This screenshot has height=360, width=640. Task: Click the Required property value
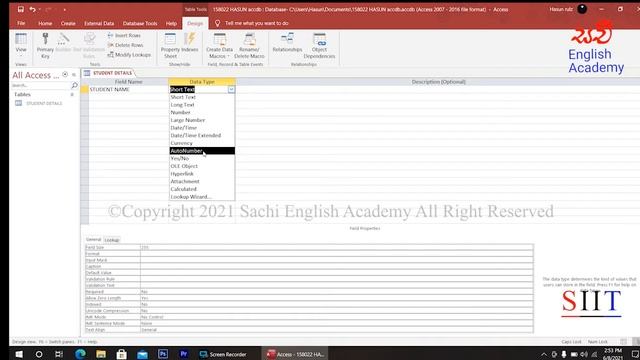[x=337, y=292]
